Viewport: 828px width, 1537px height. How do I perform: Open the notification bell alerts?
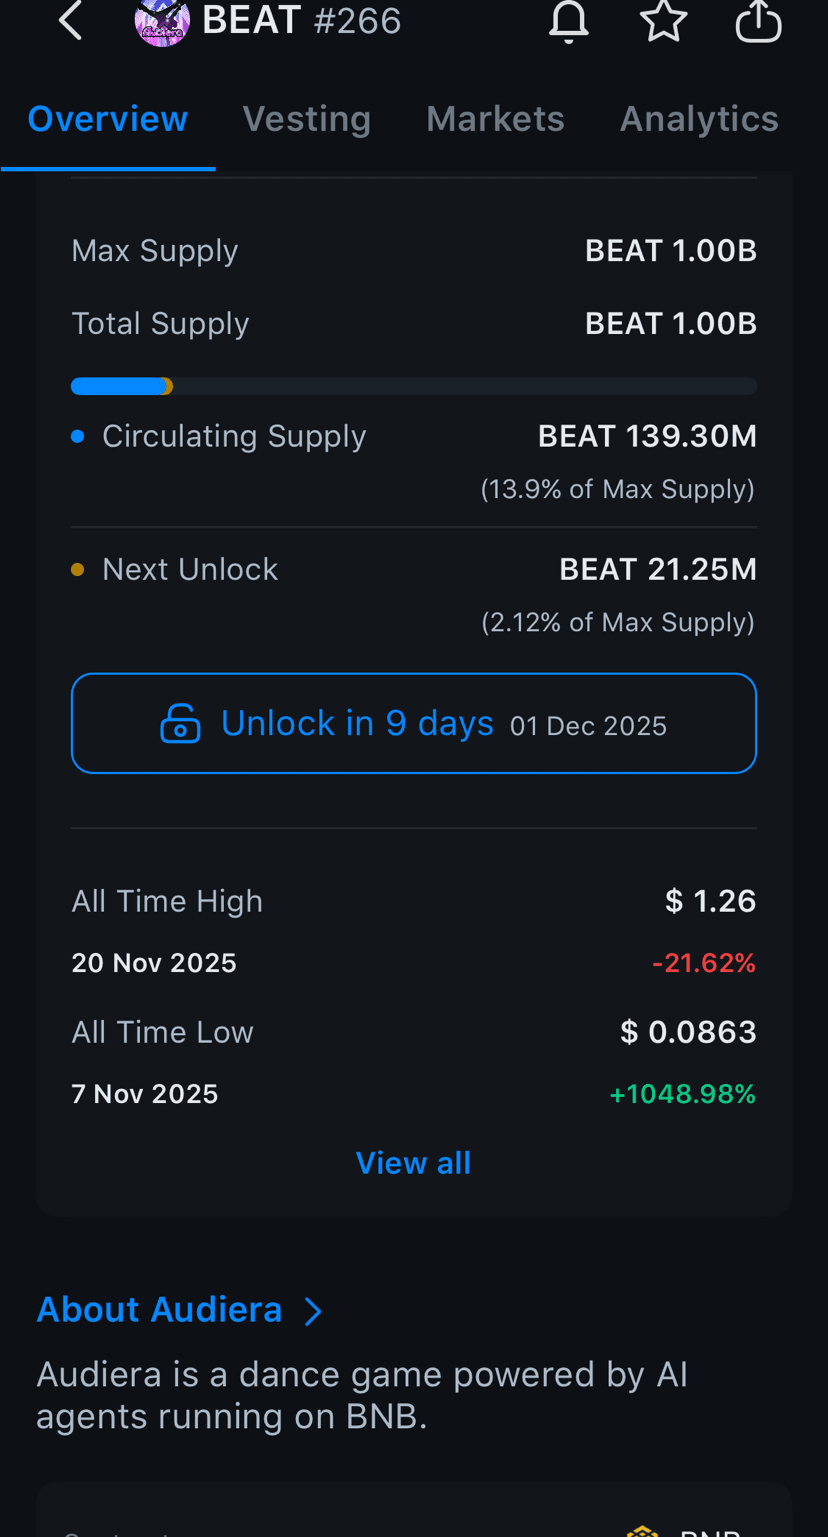569,21
